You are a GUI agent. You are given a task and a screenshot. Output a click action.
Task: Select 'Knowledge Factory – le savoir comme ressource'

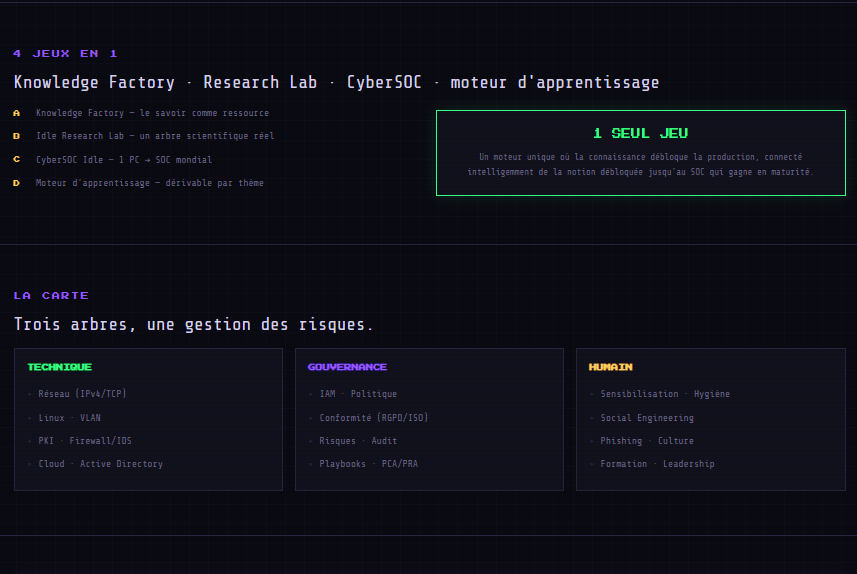point(152,113)
